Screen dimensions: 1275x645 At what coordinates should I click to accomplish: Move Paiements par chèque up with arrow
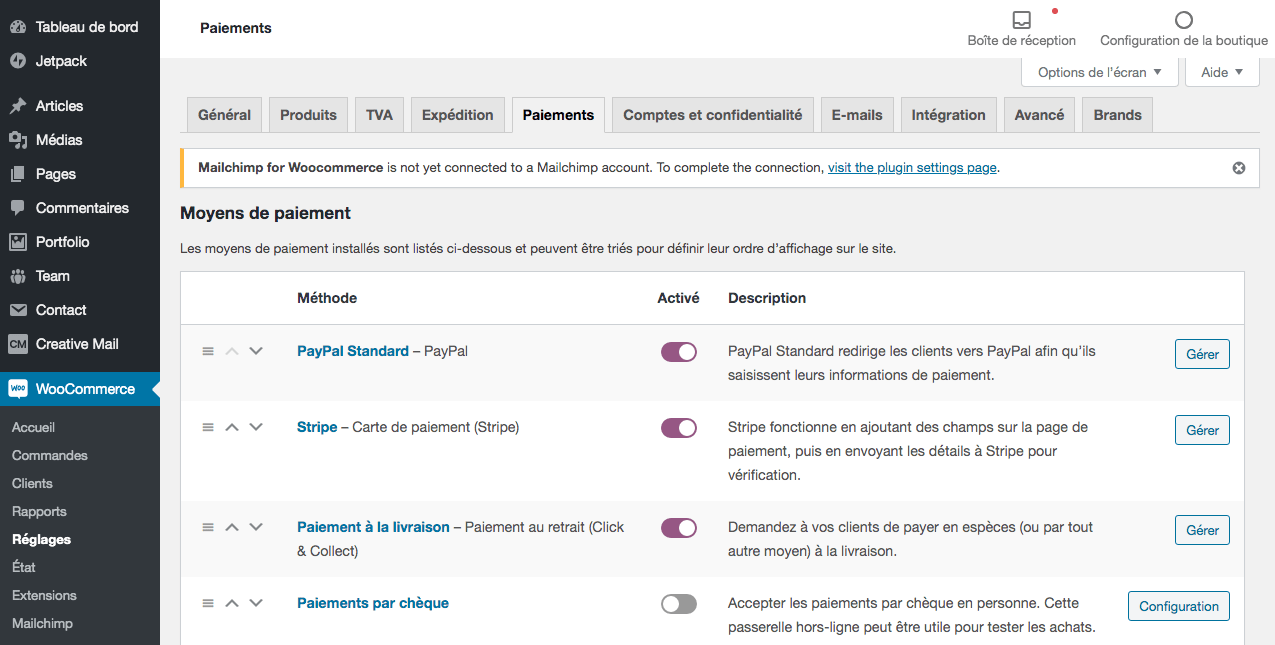click(232, 603)
